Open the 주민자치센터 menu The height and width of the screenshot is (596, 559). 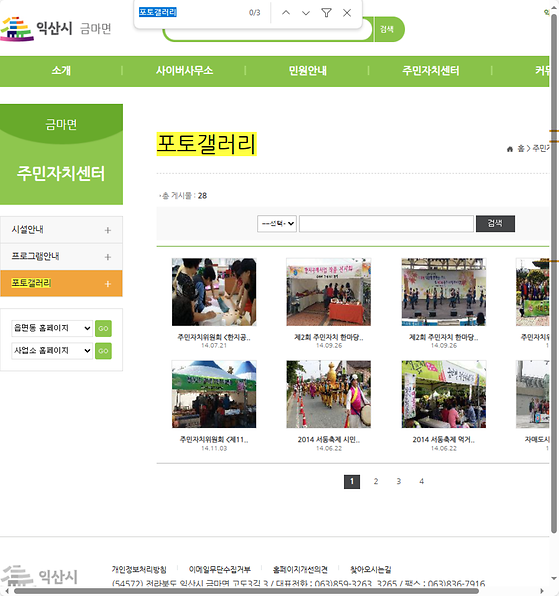(x=431, y=71)
